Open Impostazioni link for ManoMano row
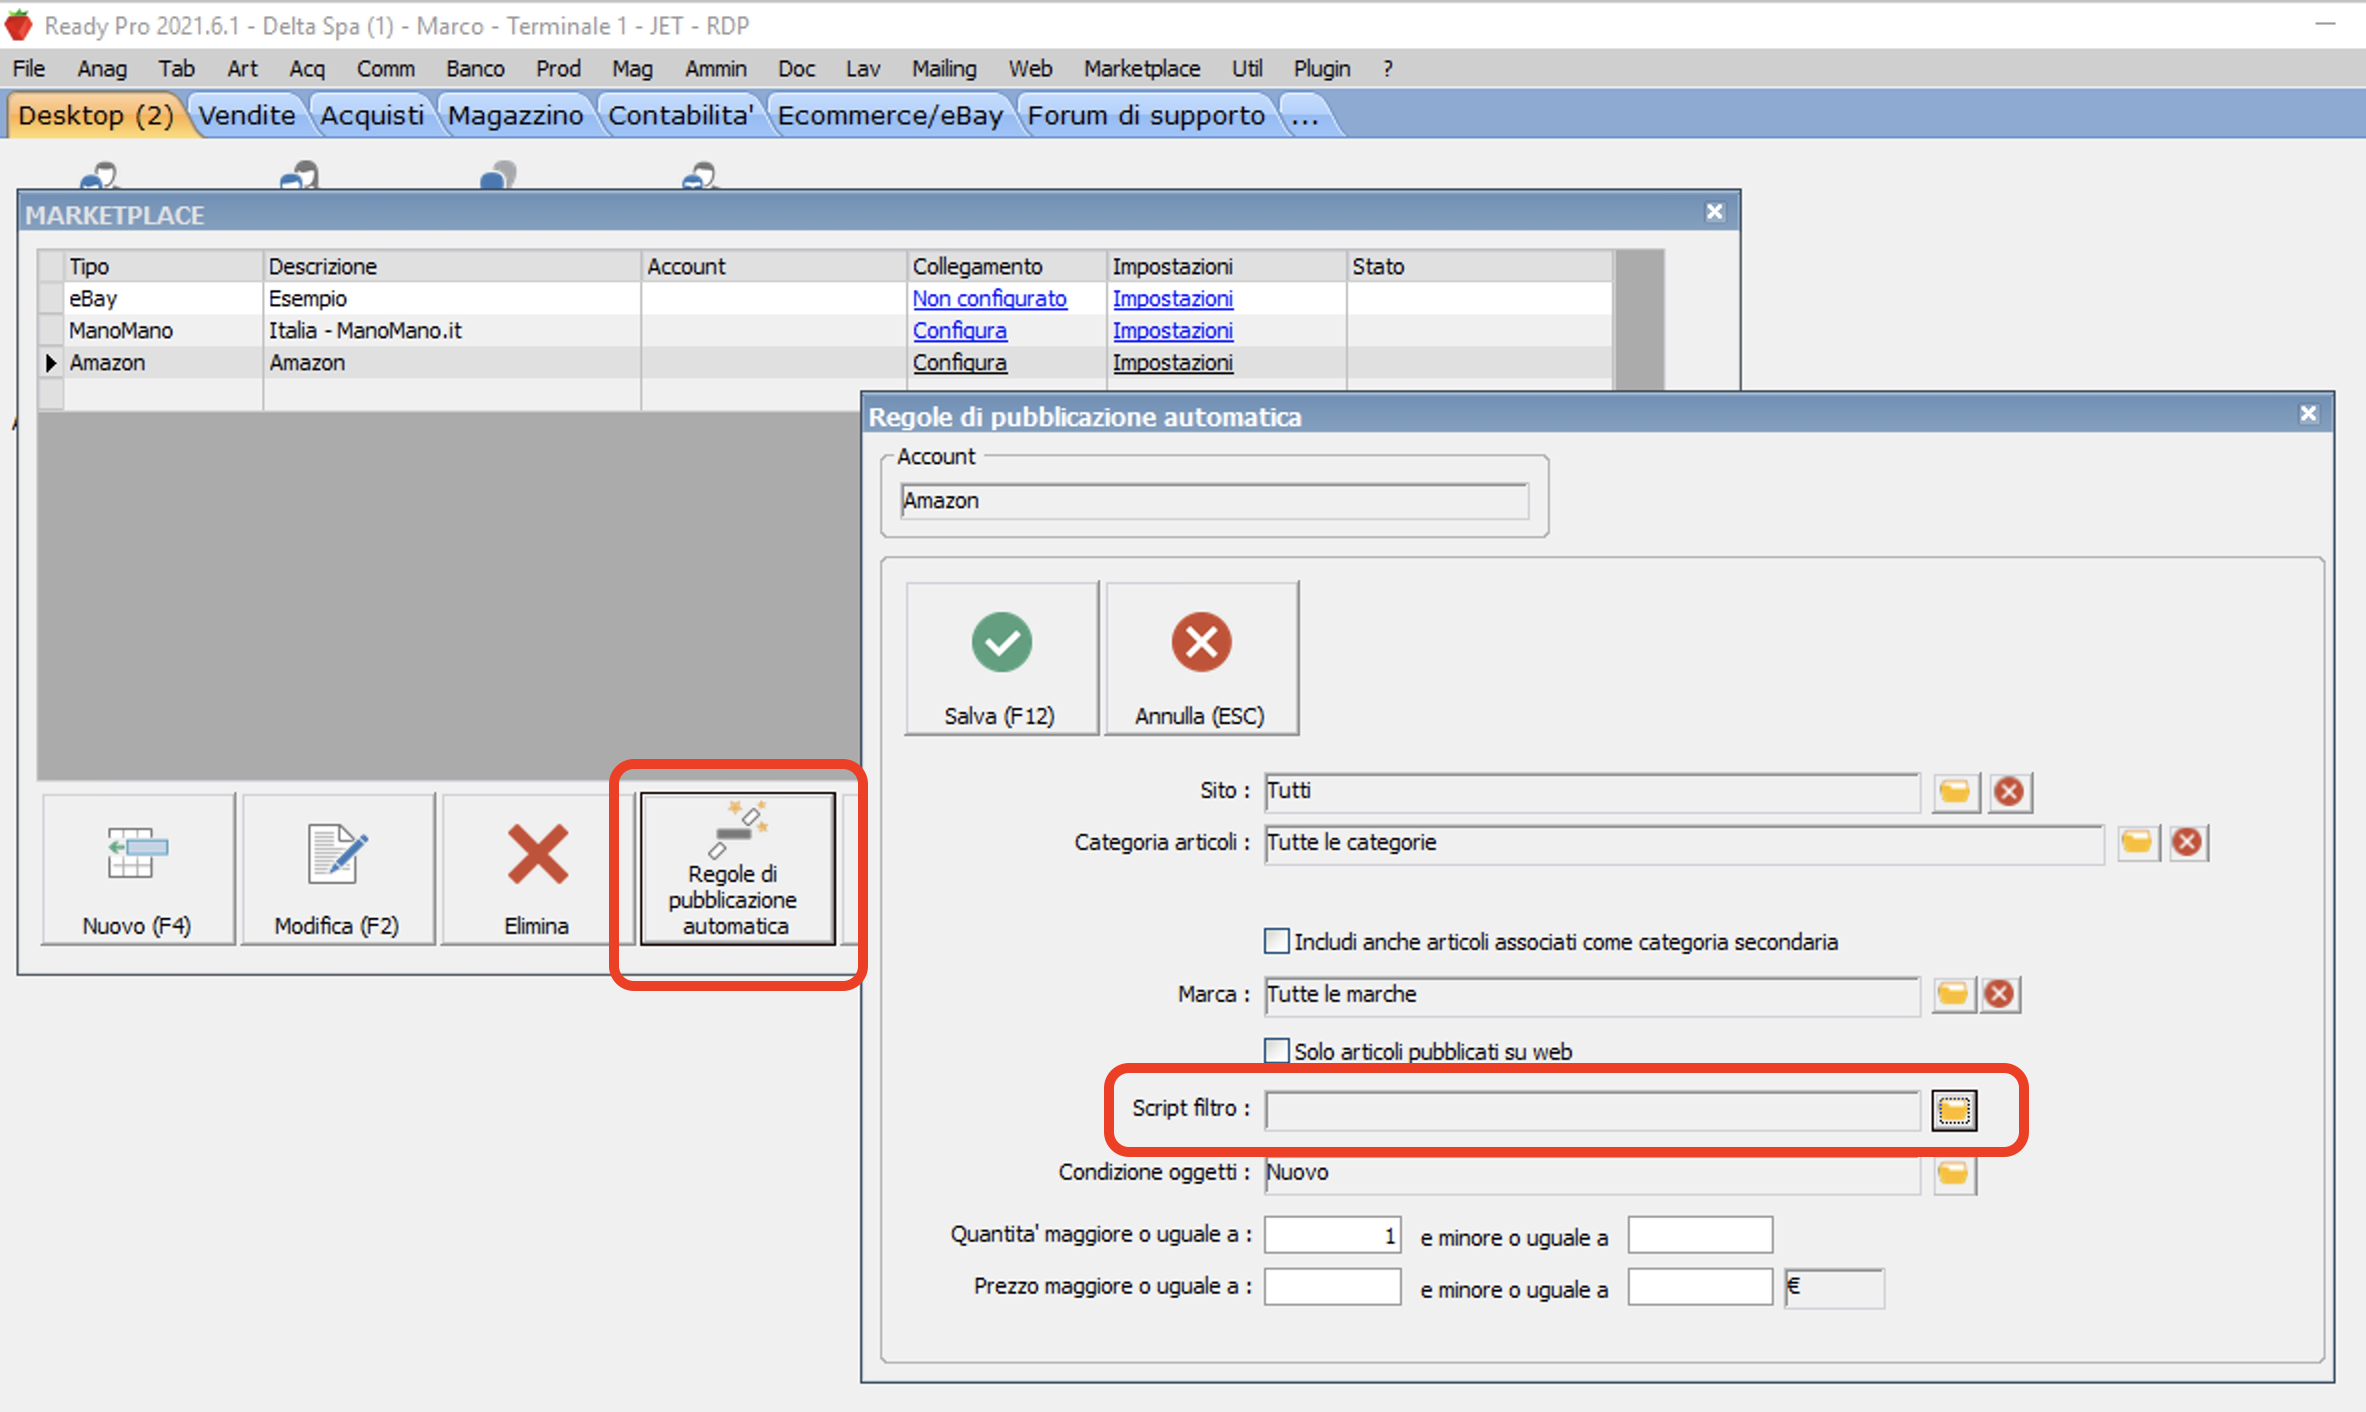 tap(1172, 330)
